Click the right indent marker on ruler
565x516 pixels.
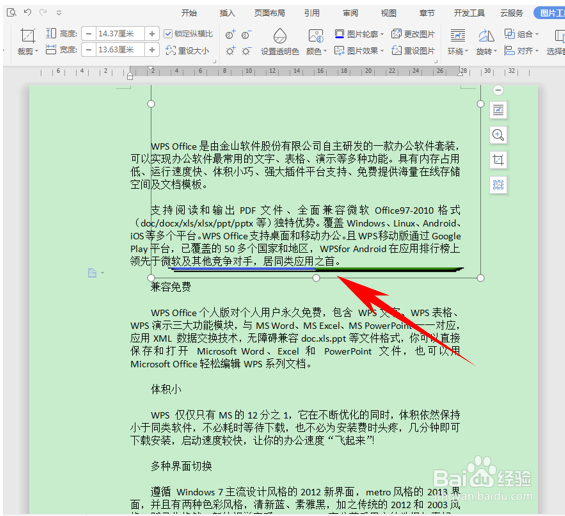[460, 74]
